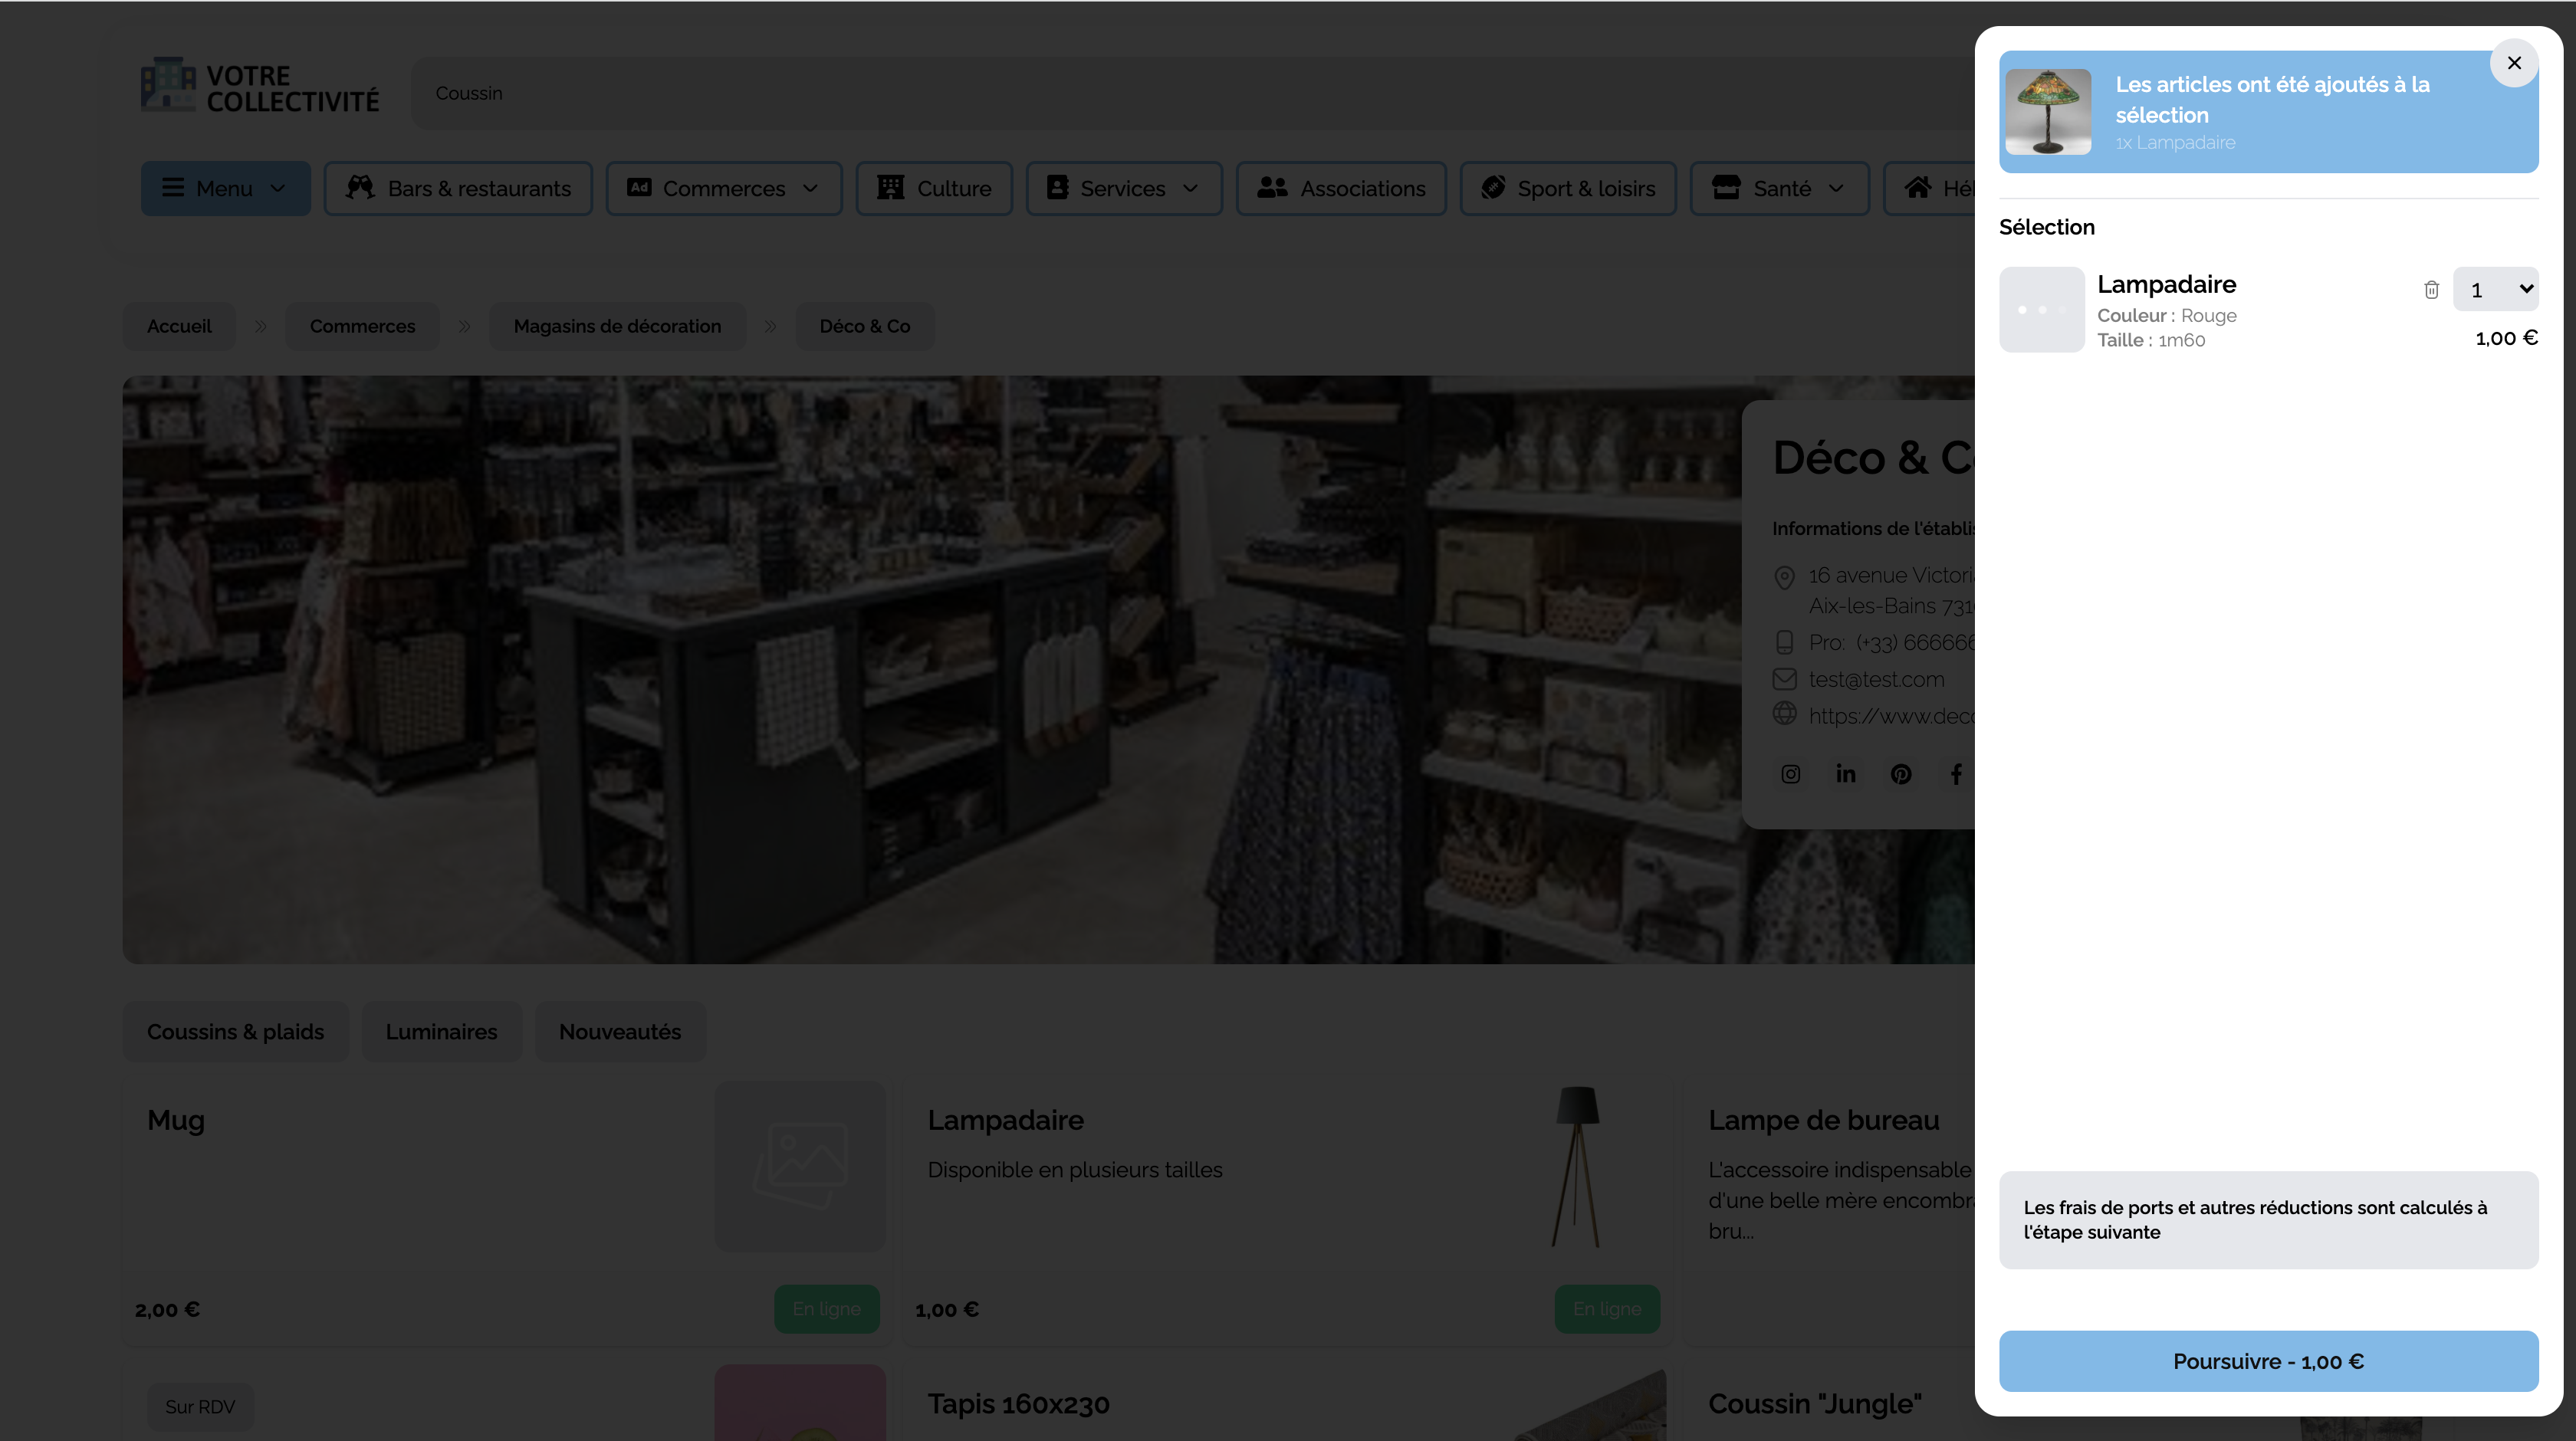Screen dimensions: 2576x1441
Task: Close the selection side panel
Action: pos(2514,63)
